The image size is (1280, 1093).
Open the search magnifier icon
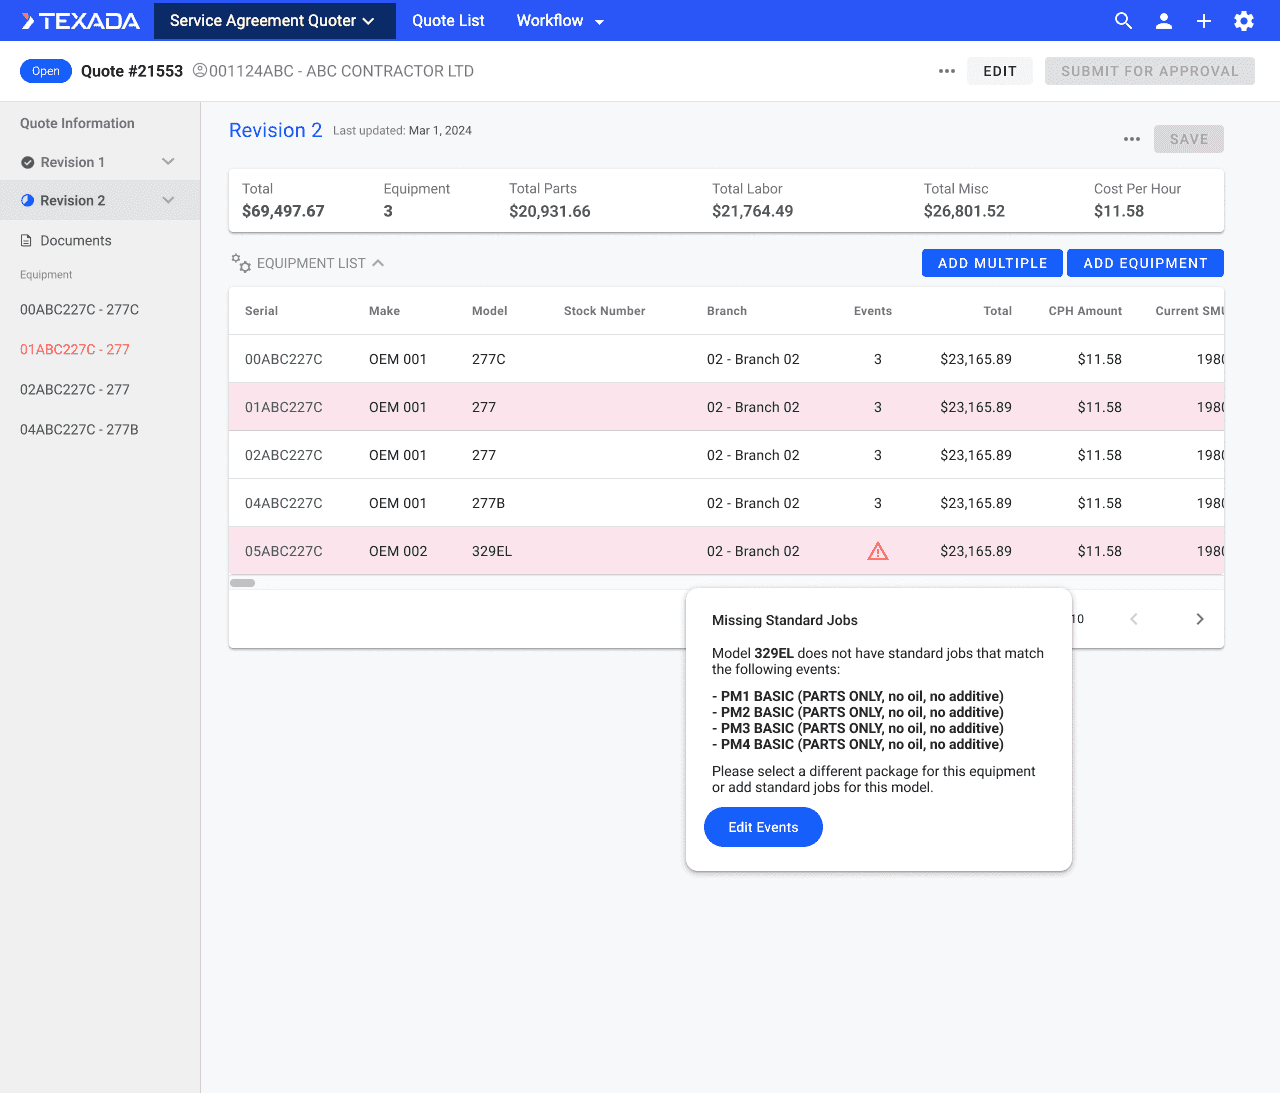pyautogui.click(x=1124, y=21)
